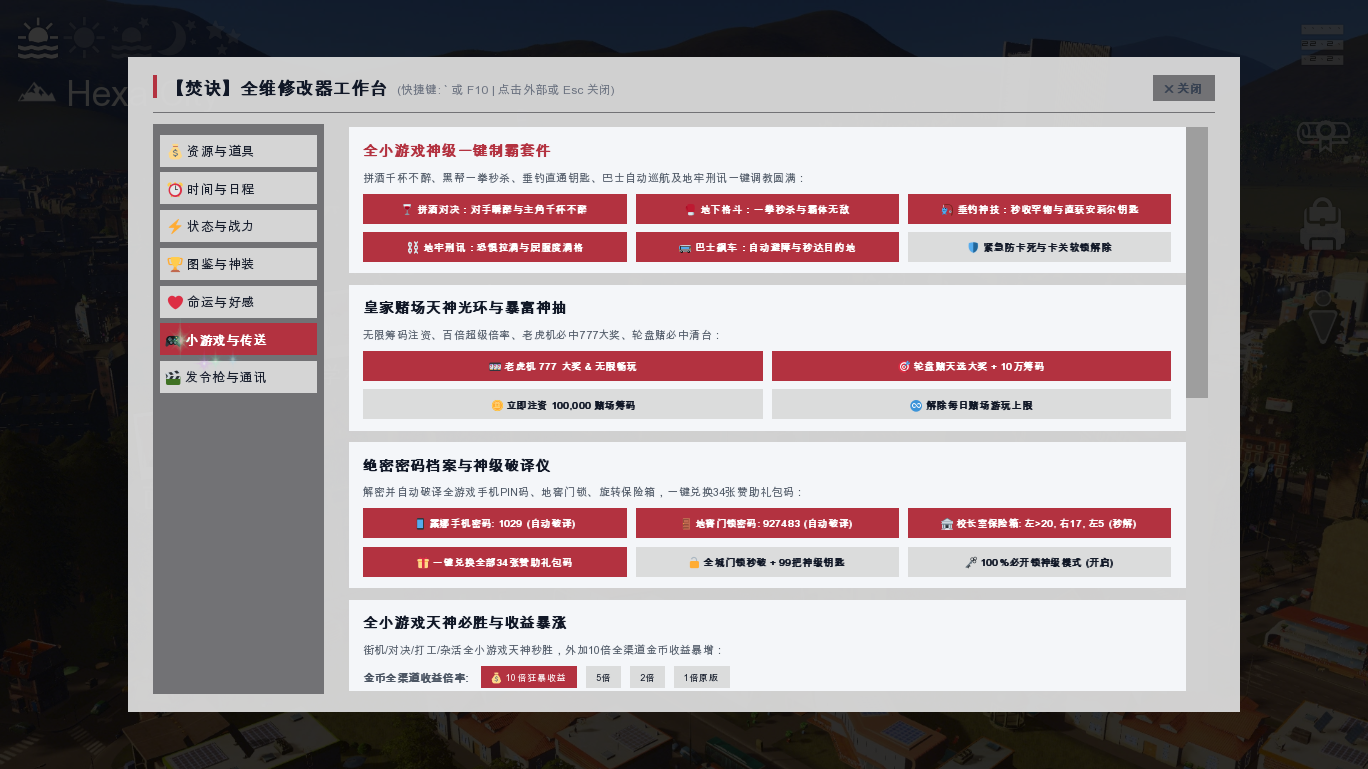Click 紧急防卡死与卡关软锁解除 button
1368x769 pixels.
coord(1039,247)
